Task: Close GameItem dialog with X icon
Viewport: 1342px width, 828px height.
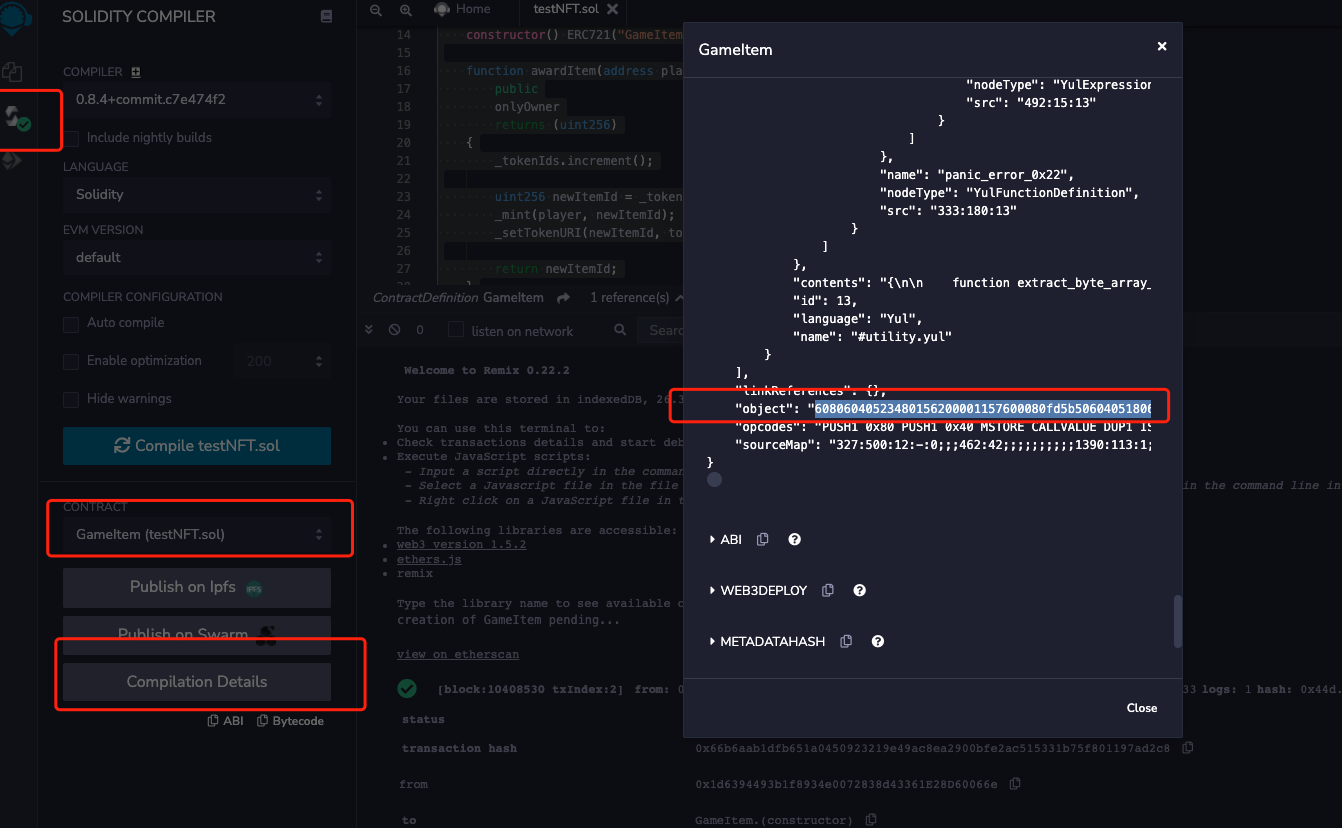Action: 1162,46
